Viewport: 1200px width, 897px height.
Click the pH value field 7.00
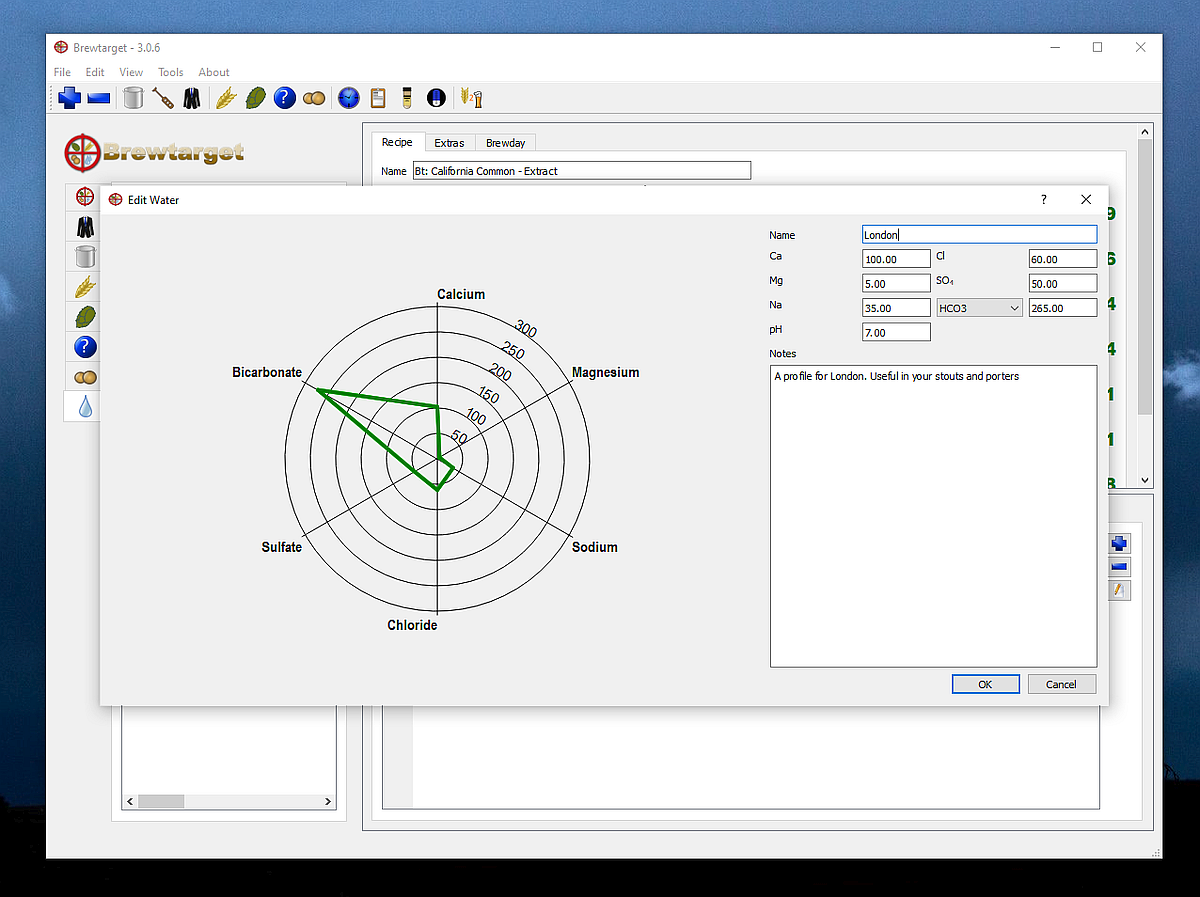pos(896,332)
